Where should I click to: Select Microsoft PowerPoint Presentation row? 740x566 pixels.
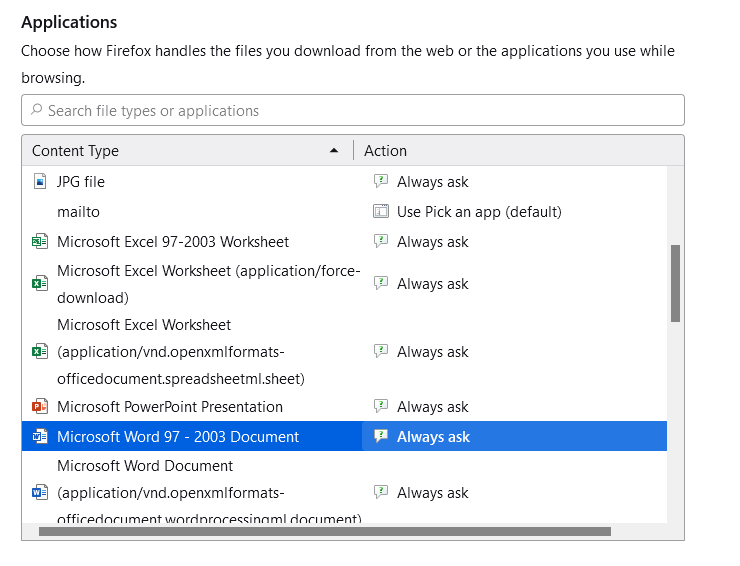tap(344, 406)
